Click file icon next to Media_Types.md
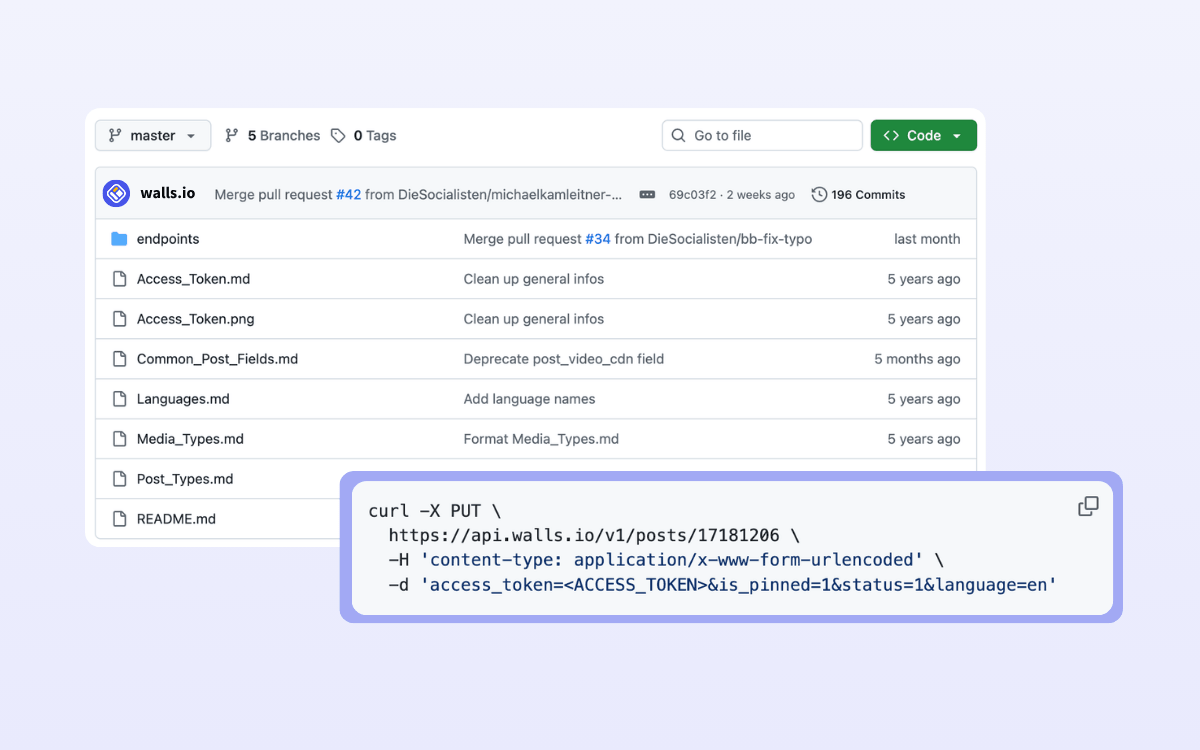Screen dimensions: 1200x750 tap(119, 439)
